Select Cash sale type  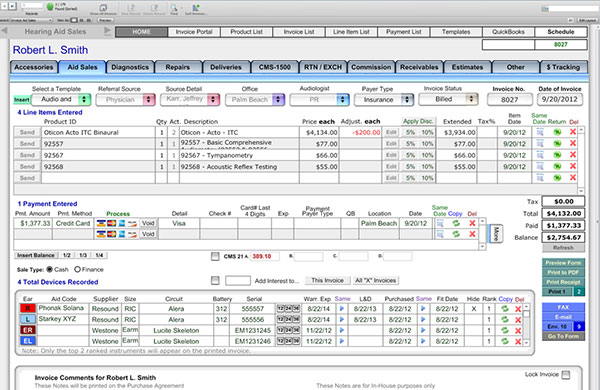(x=49, y=269)
